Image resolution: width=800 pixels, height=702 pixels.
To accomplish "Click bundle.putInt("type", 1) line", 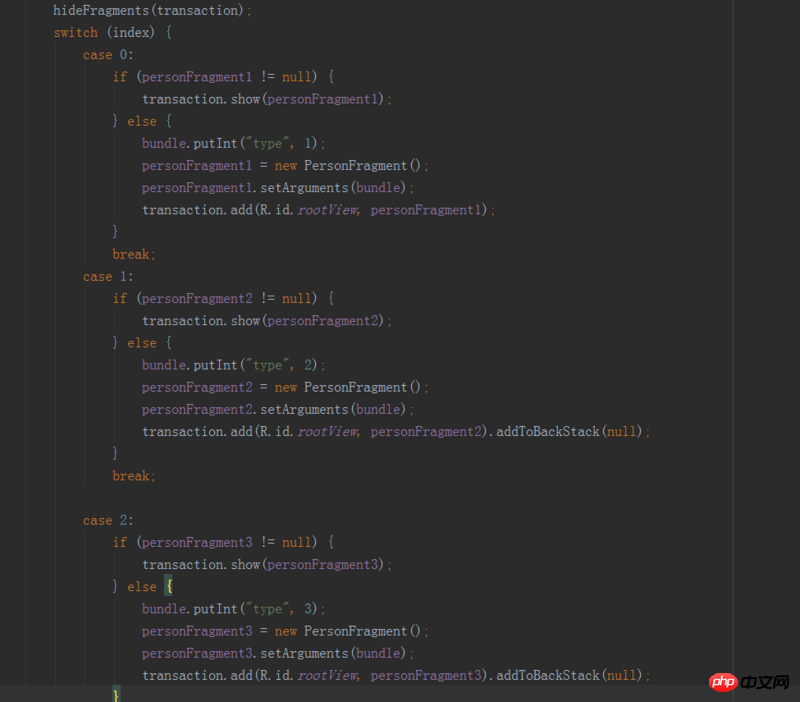I will 233,143.
